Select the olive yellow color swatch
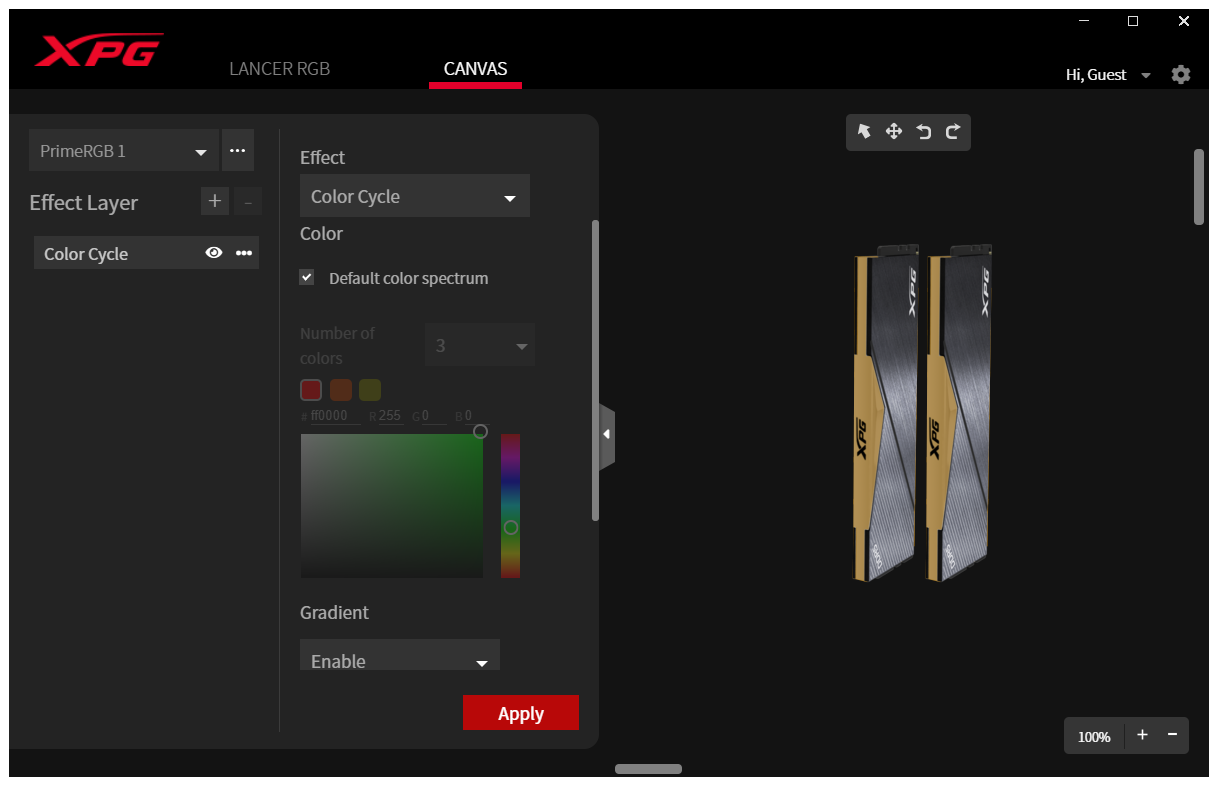The width and height of the screenshot is (1226, 790). [x=370, y=390]
